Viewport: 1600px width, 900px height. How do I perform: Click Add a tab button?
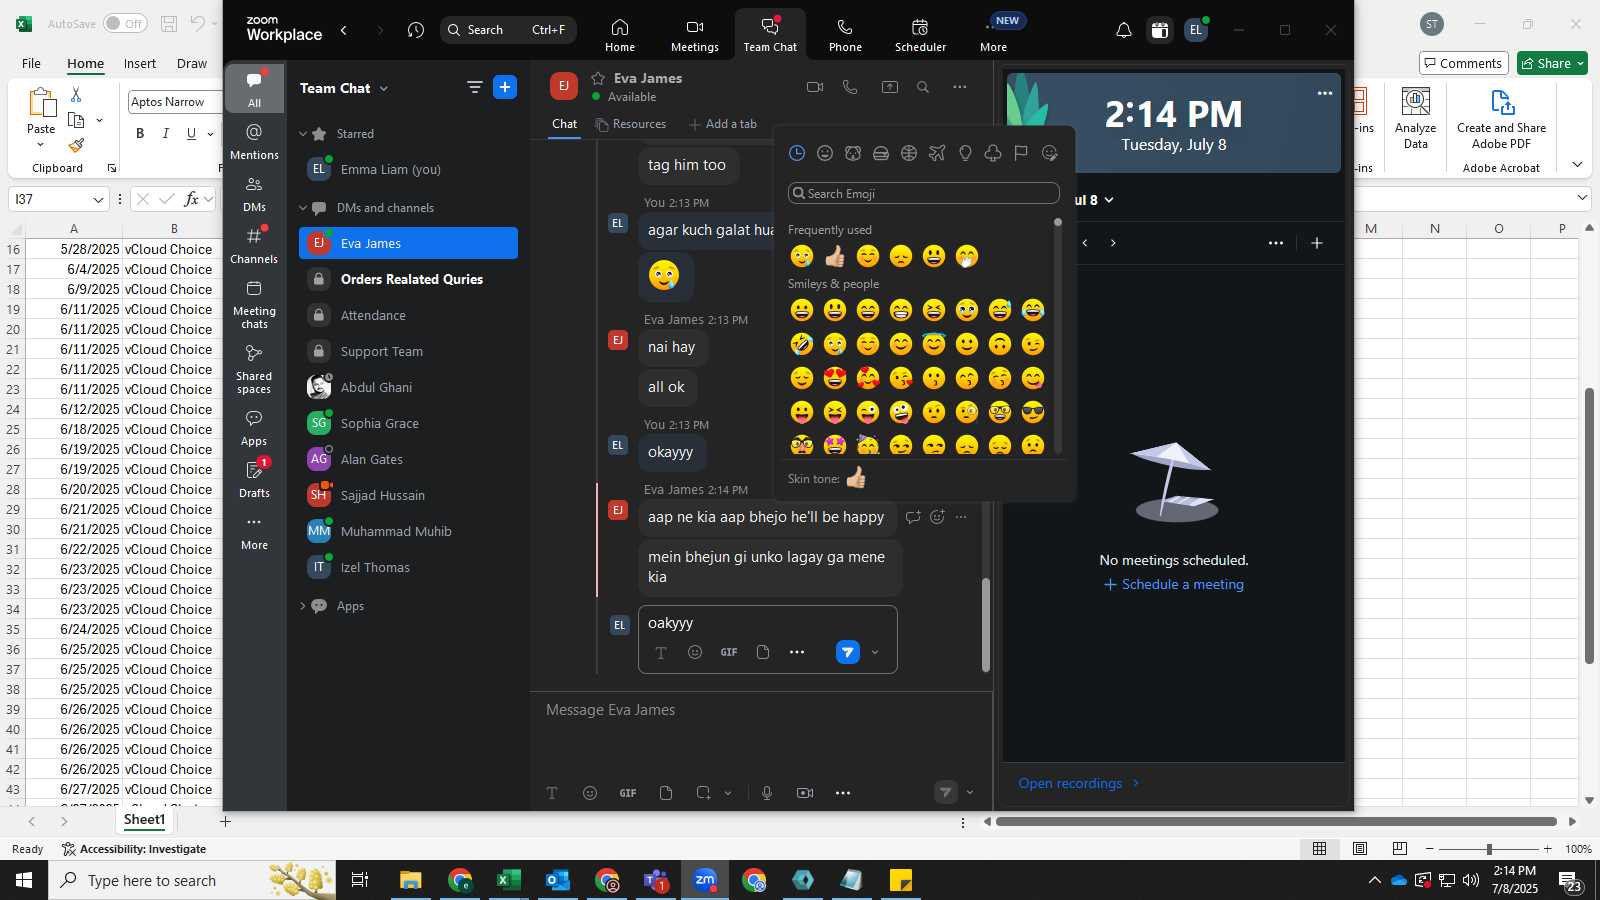click(723, 124)
